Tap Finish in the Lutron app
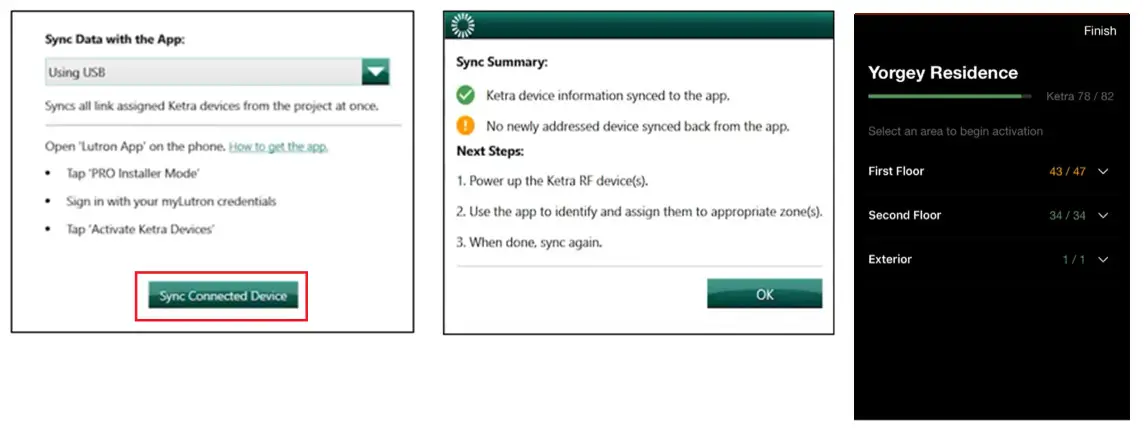 coord(1099,31)
